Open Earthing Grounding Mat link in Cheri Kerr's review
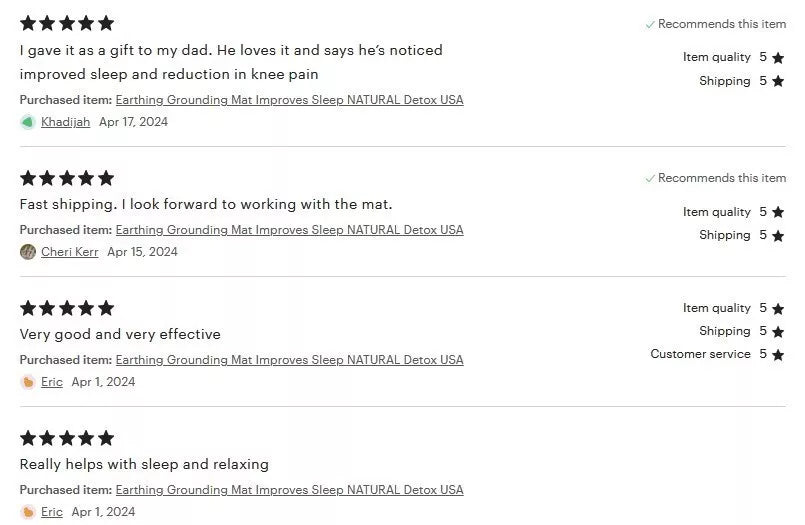Image resolution: width=805 pixels, height=525 pixels. pyautogui.click(x=290, y=230)
